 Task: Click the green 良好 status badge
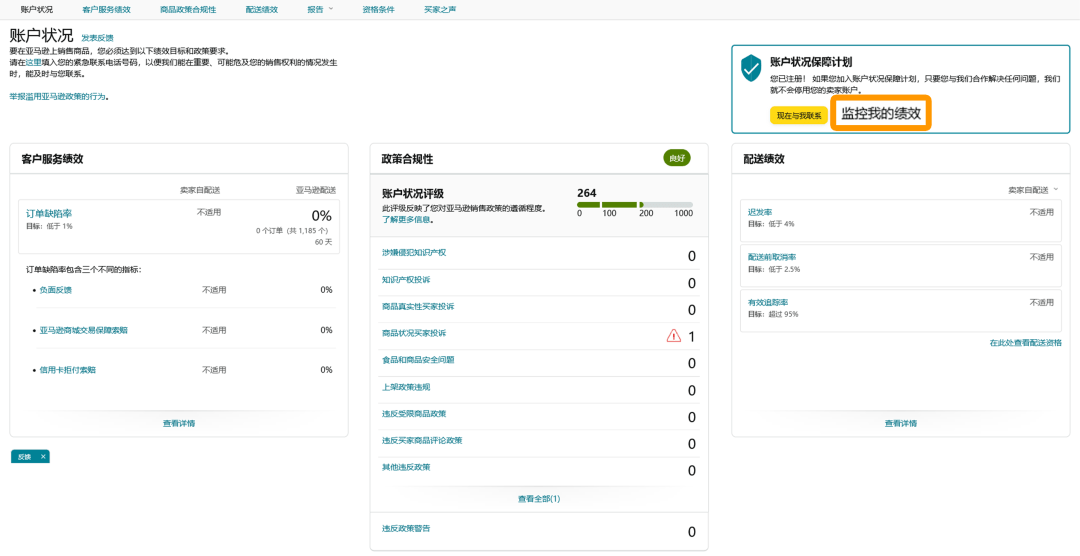[x=677, y=158]
